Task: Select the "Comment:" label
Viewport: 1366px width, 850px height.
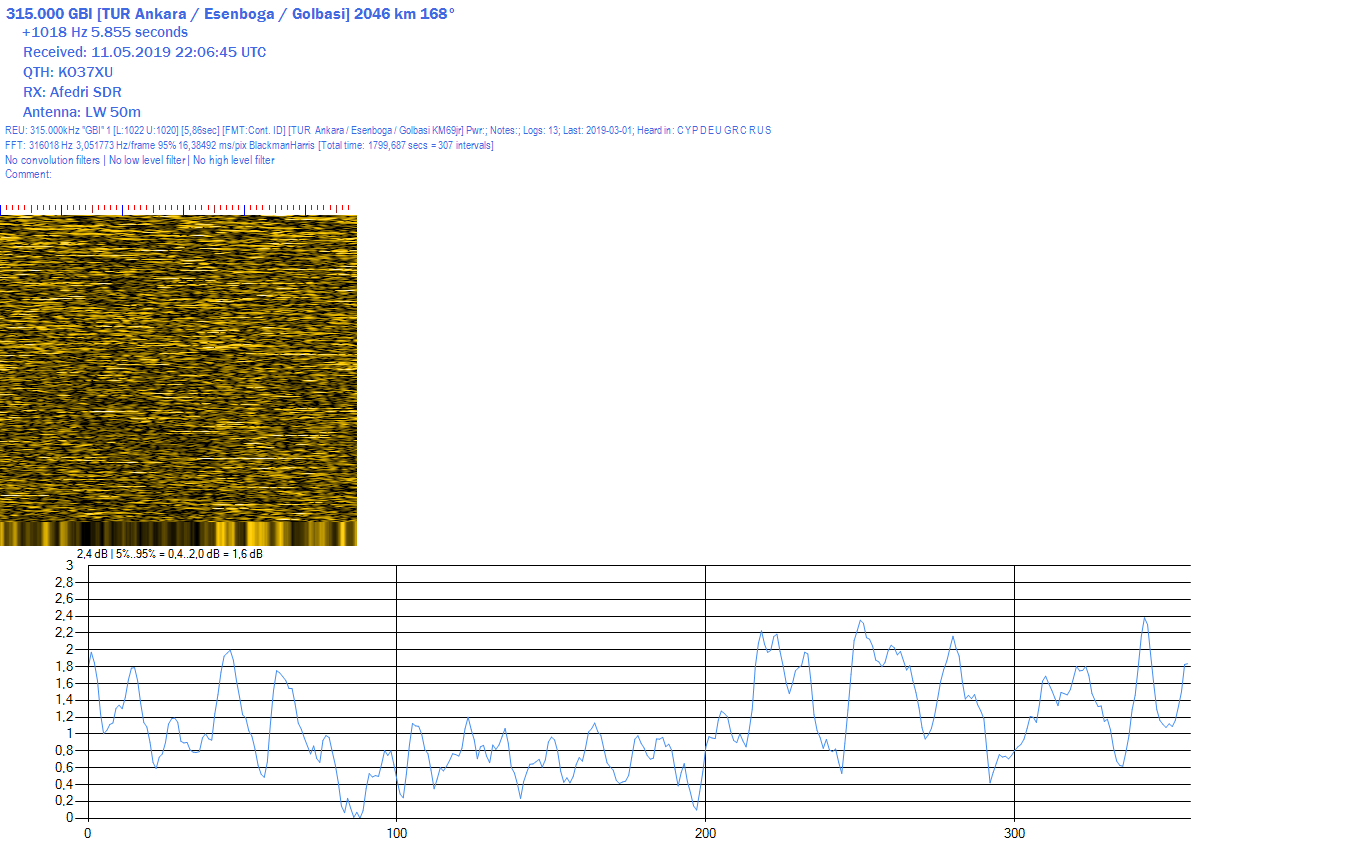Action: [x=28, y=174]
